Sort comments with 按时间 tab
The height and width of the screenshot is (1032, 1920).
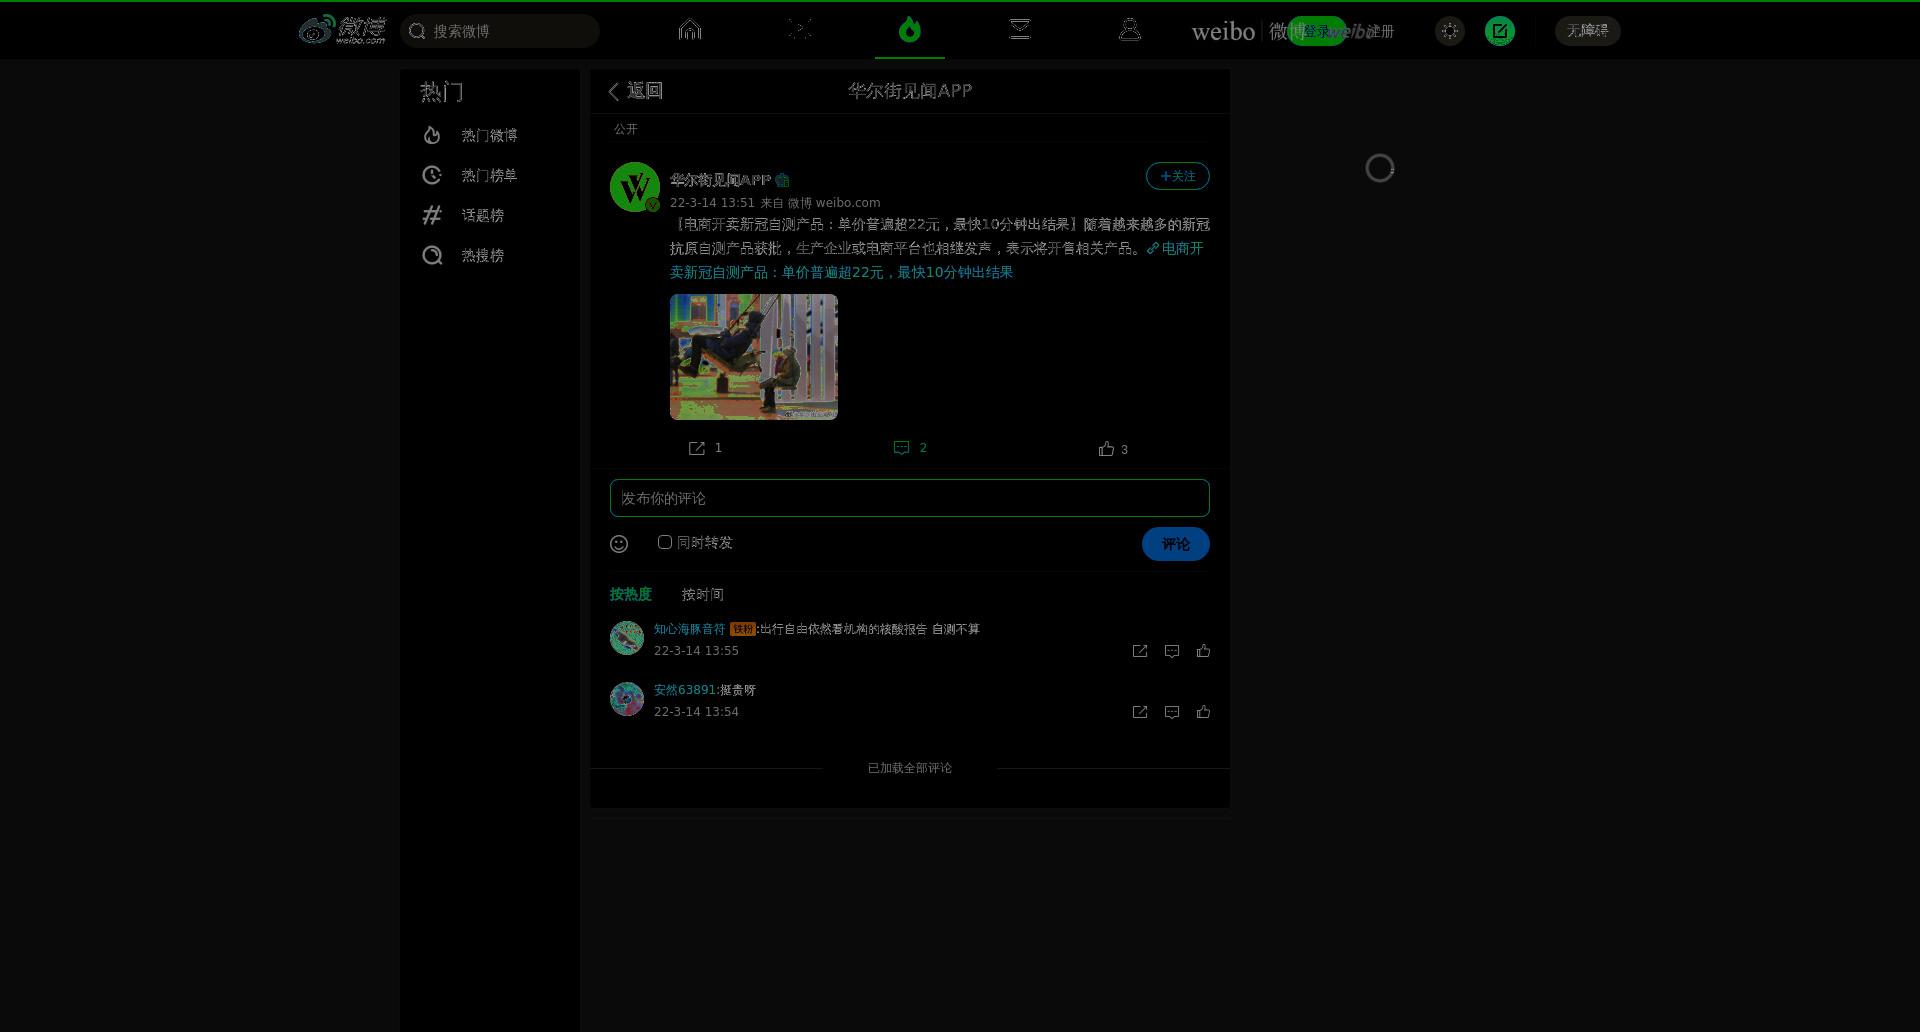[703, 594]
